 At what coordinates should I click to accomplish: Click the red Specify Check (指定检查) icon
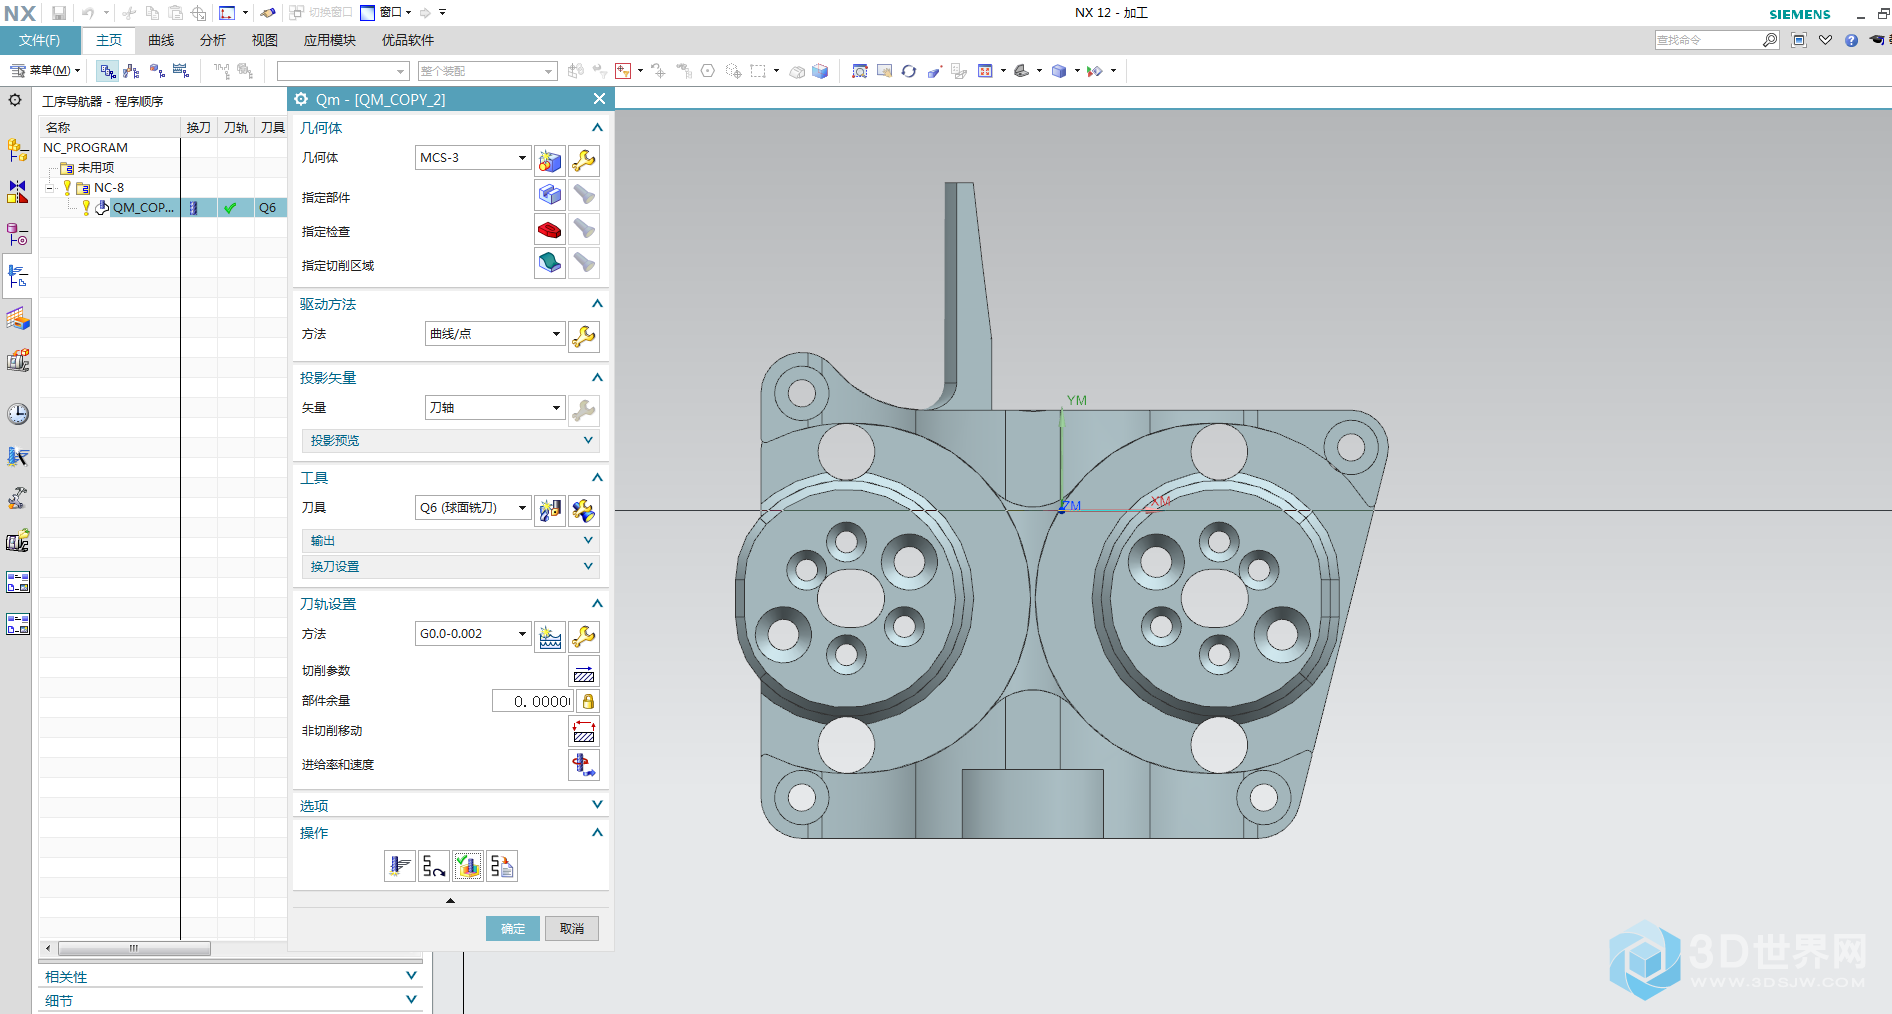[x=550, y=229]
